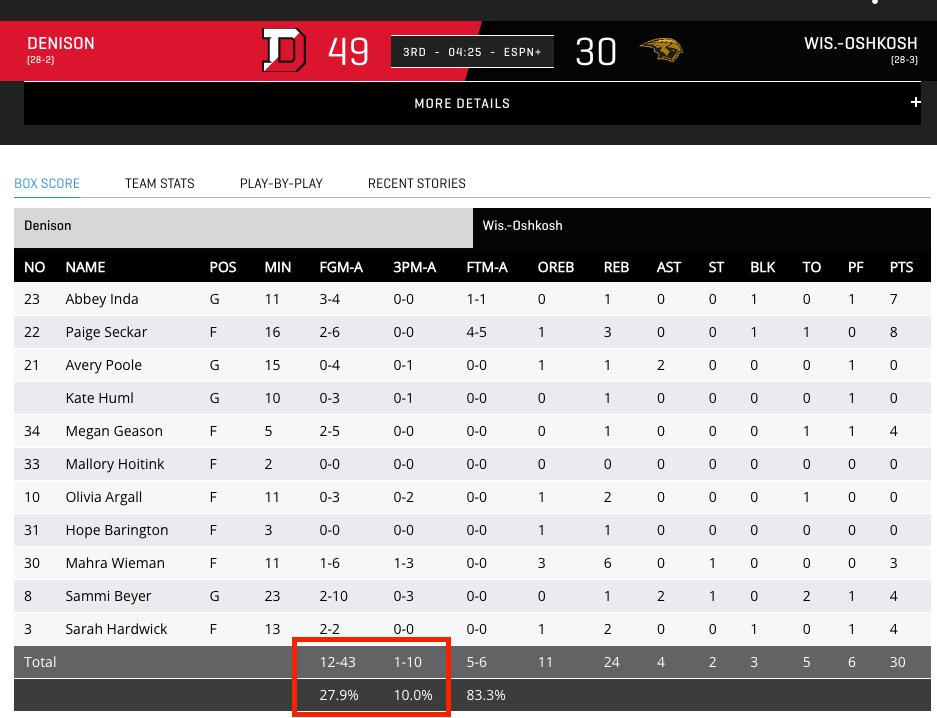Select player Paige Seckar
This screenshot has width=937, height=718.
(106, 332)
